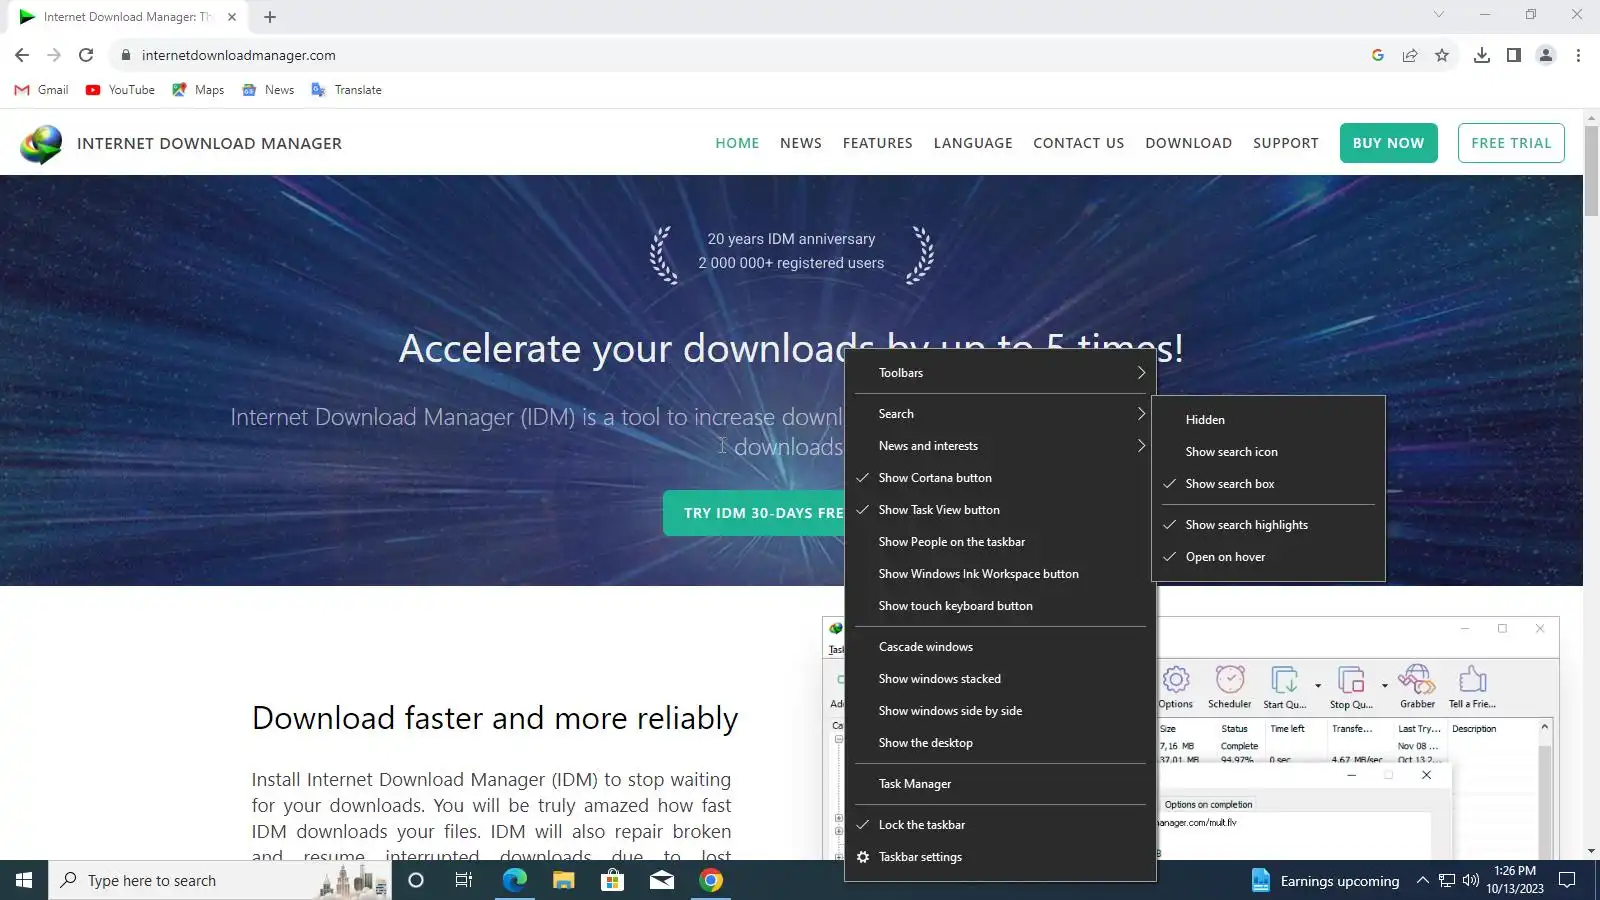Open the Windows Start menu
The image size is (1600, 900).
(x=24, y=880)
